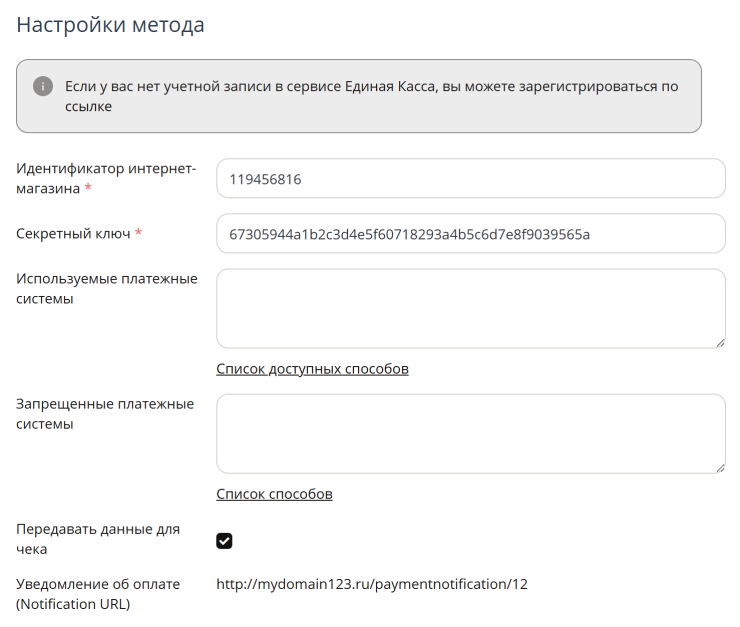Click the Единая Касса registration notice text
This screenshot has height=627, width=740.
coord(372,96)
